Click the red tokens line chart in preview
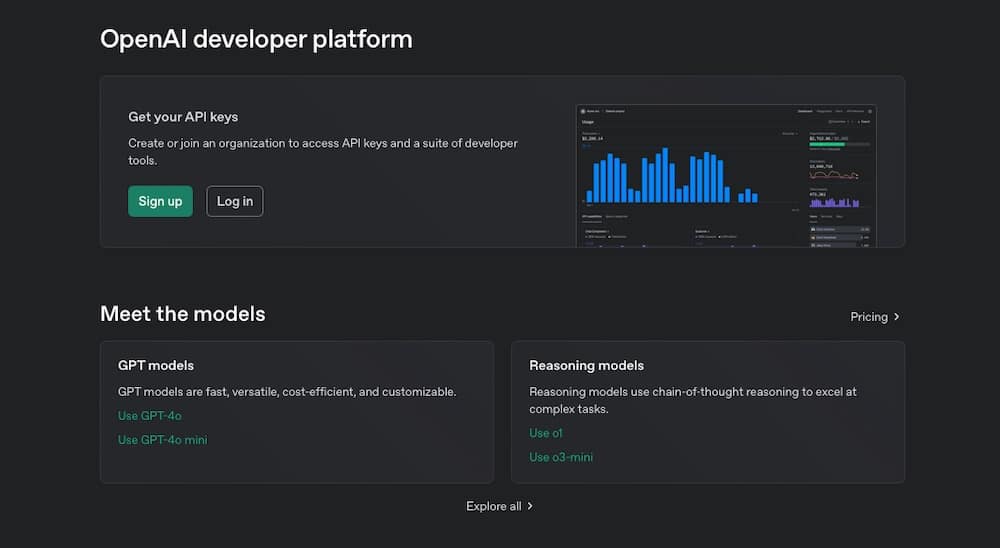 tap(835, 175)
